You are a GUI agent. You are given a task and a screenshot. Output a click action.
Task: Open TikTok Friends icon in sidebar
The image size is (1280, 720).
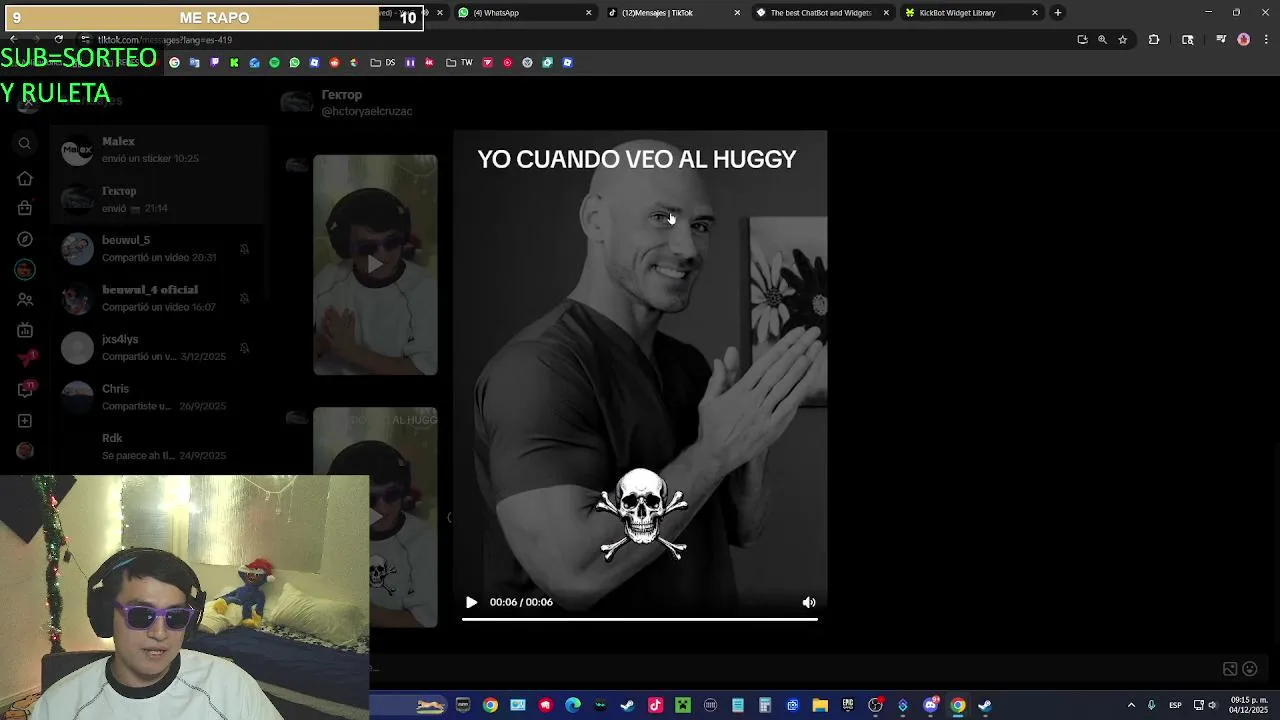tap(25, 299)
